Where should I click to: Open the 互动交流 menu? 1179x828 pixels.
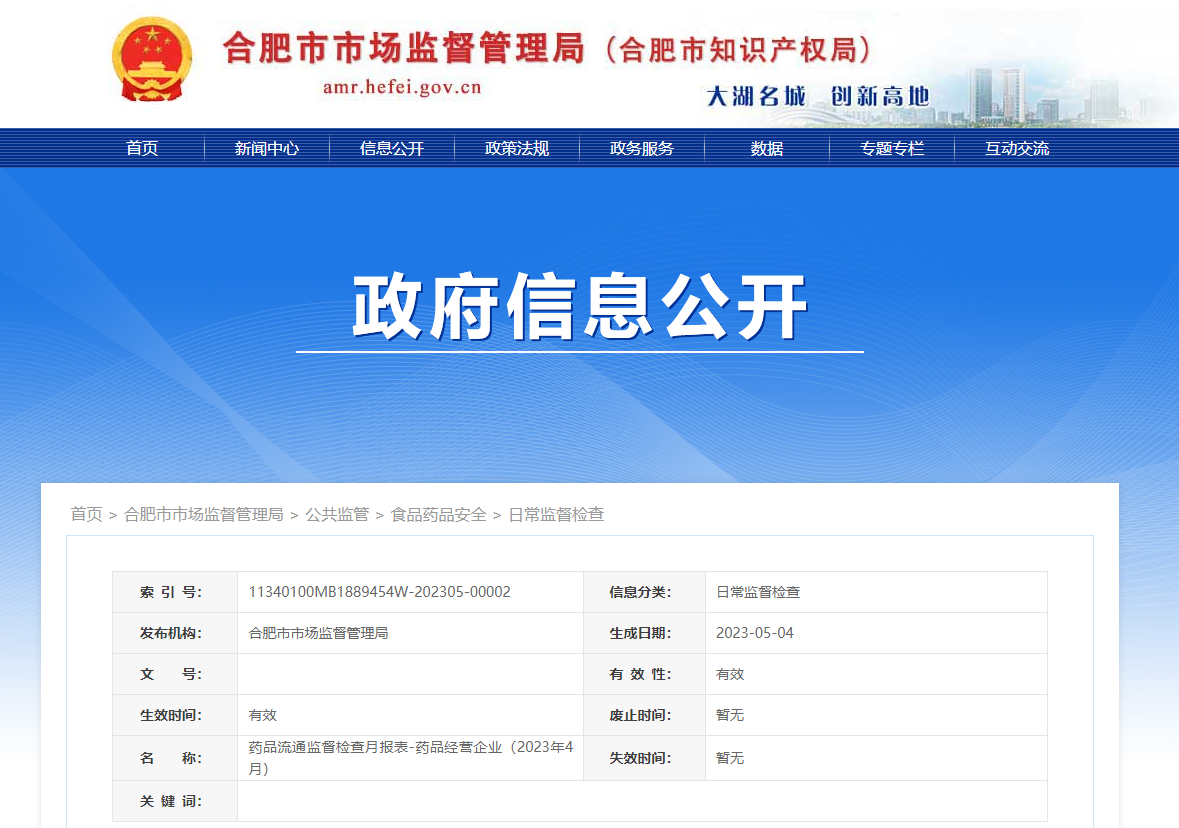tap(1016, 148)
